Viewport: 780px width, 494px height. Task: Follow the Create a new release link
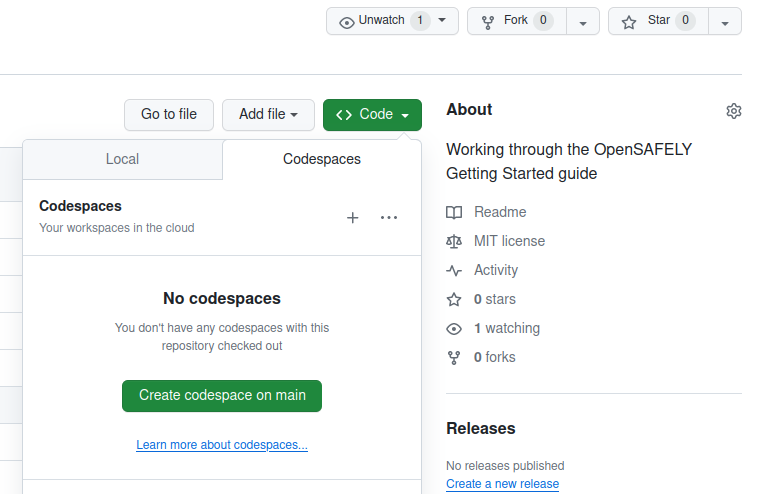click(x=502, y=484)
